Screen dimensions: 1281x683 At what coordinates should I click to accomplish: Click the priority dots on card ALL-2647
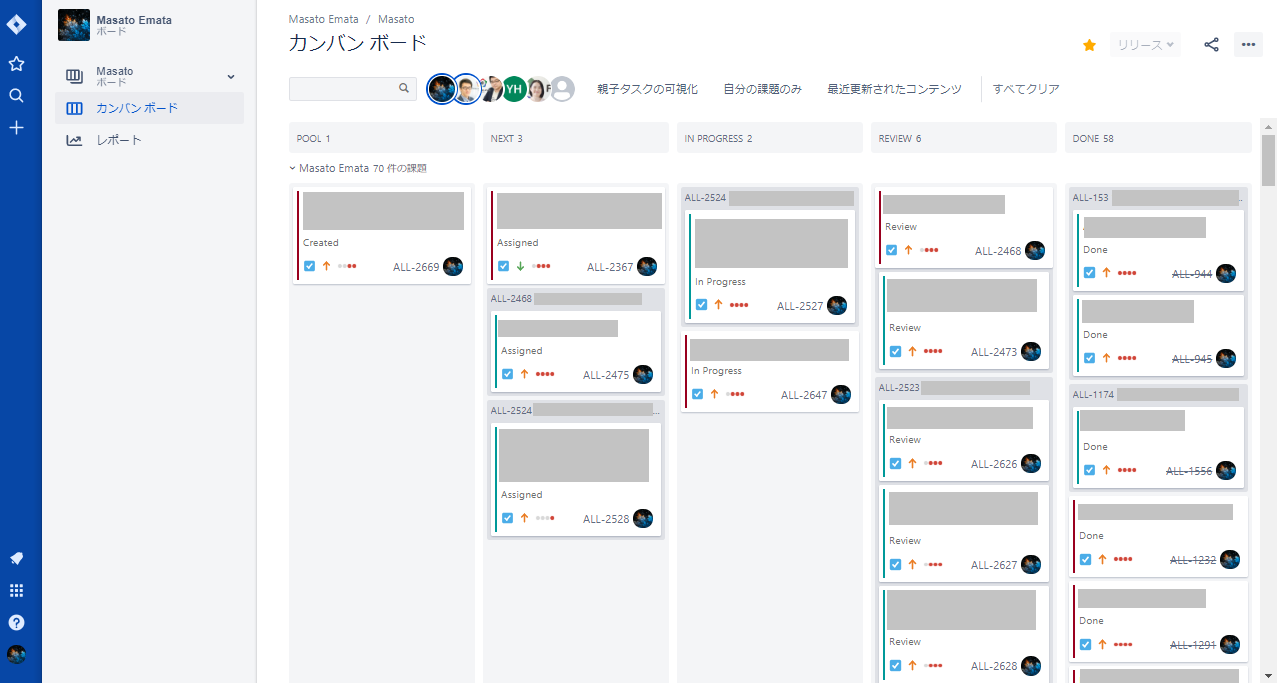tap(734, 393)
